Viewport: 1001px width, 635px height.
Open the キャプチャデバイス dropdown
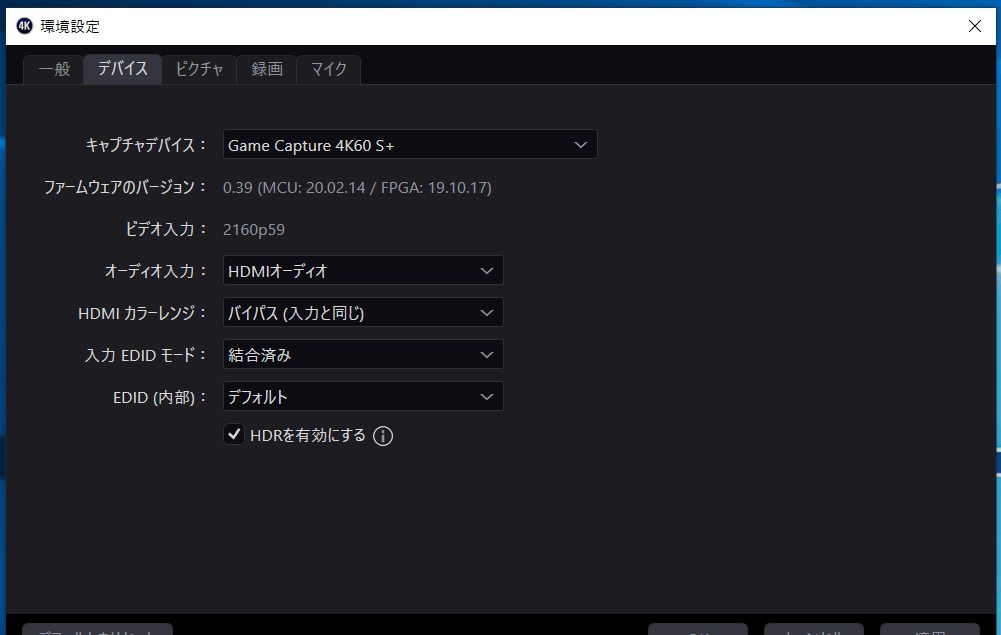coord(410,144)
